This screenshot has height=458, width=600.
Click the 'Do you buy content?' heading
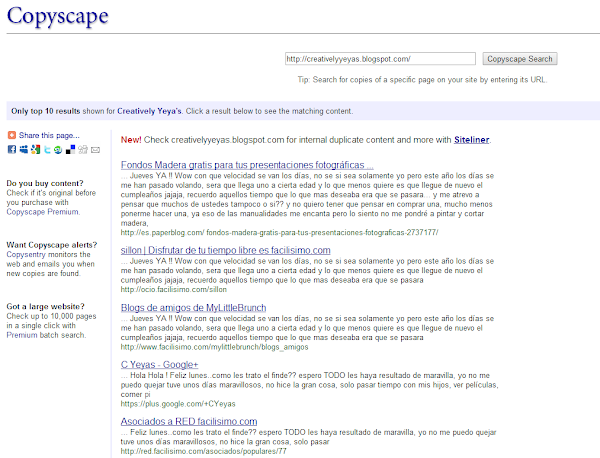[x=45, y=183]
